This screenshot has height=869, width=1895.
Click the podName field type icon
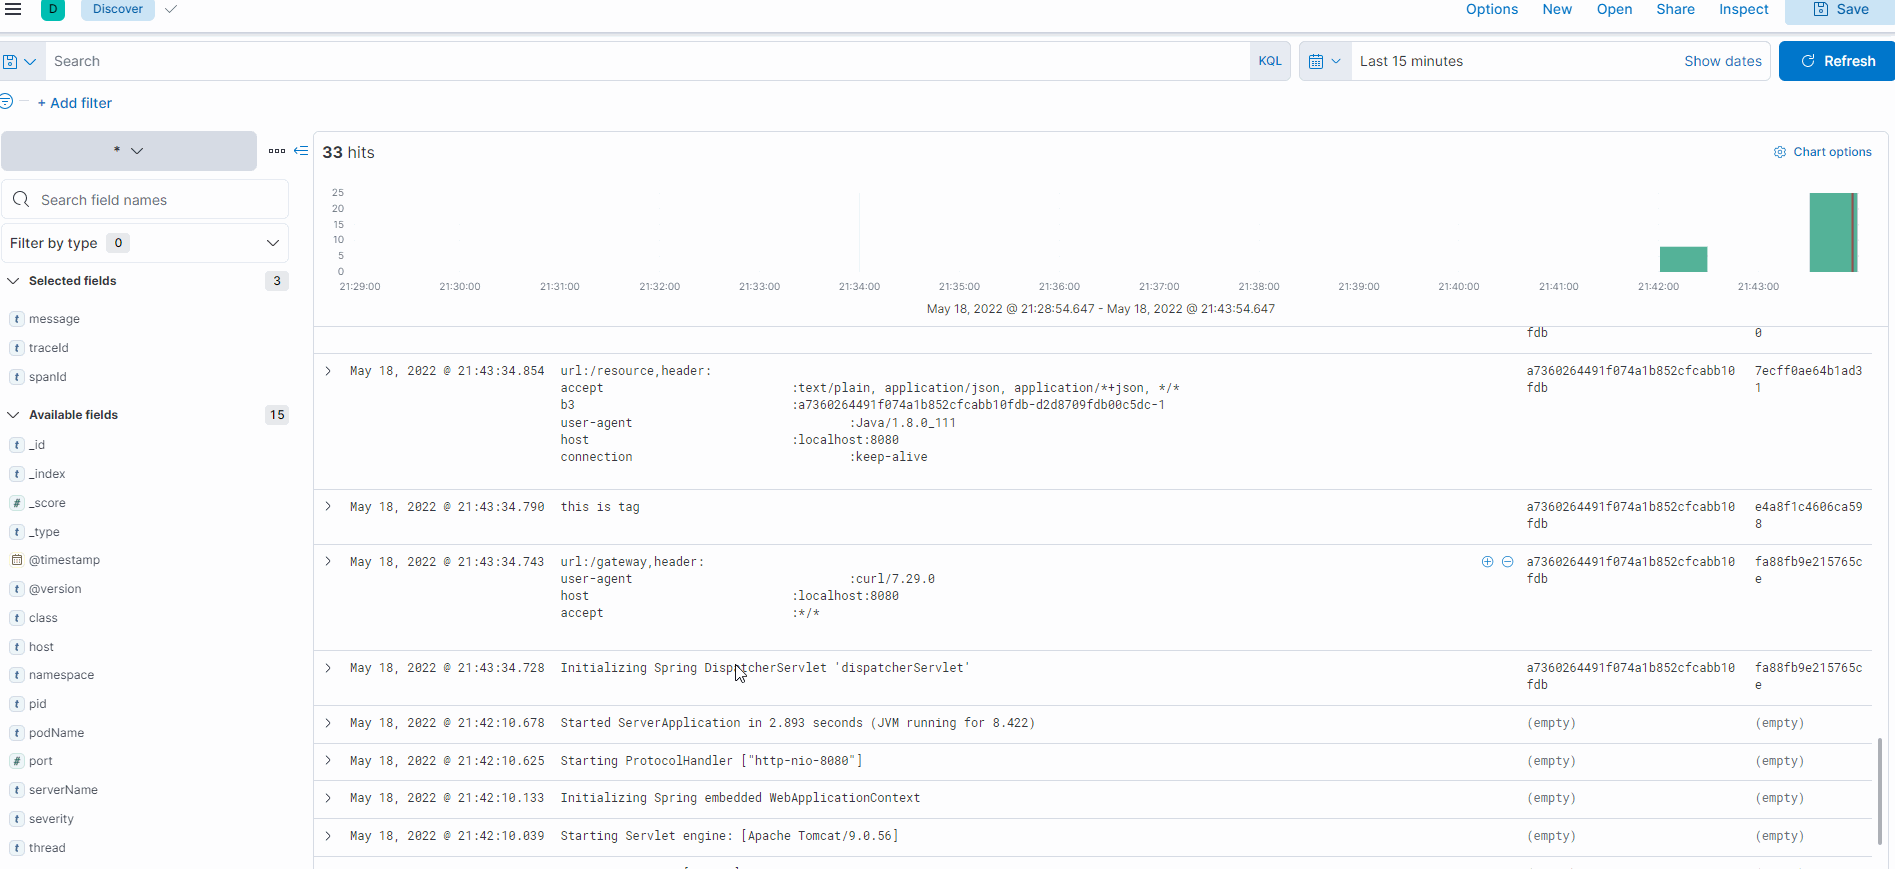17,733
